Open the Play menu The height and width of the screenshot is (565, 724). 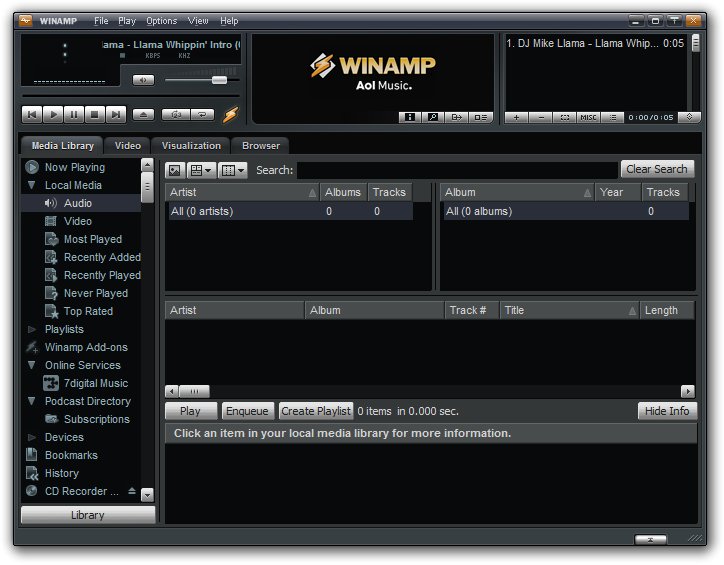(x=127, y=21)
